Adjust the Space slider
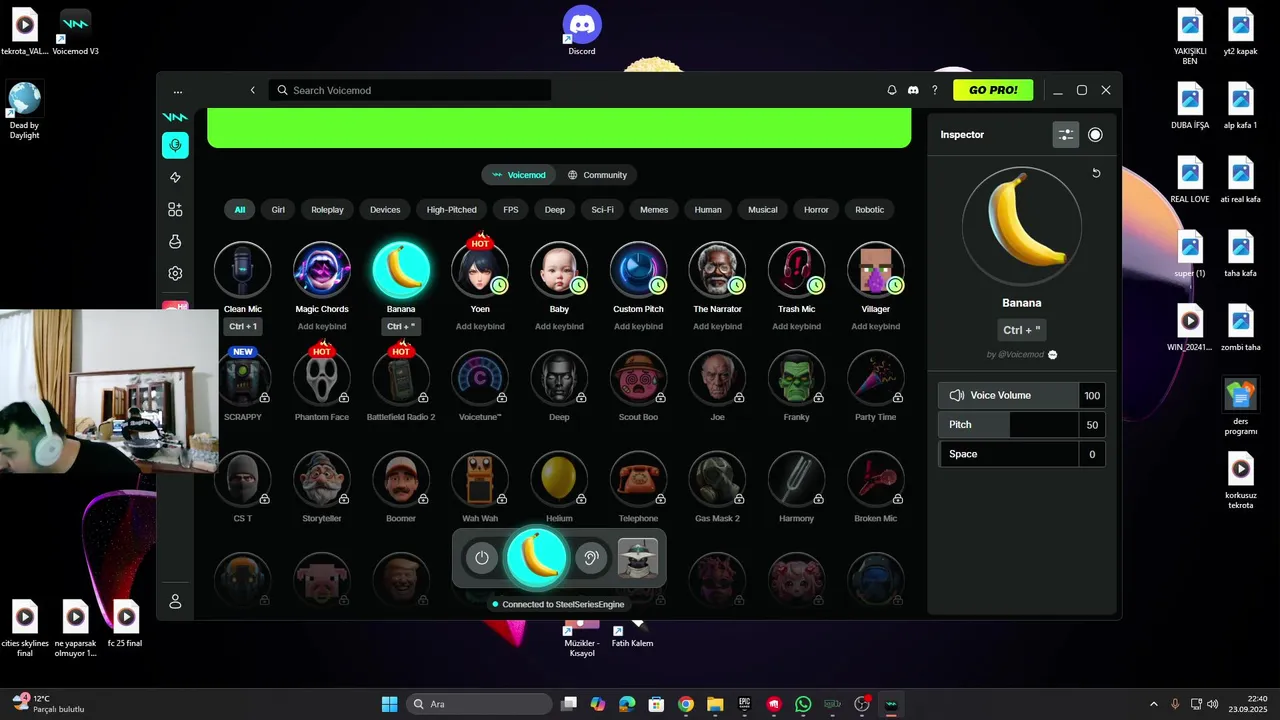 pyautogui.click(x=1022, y=454)
